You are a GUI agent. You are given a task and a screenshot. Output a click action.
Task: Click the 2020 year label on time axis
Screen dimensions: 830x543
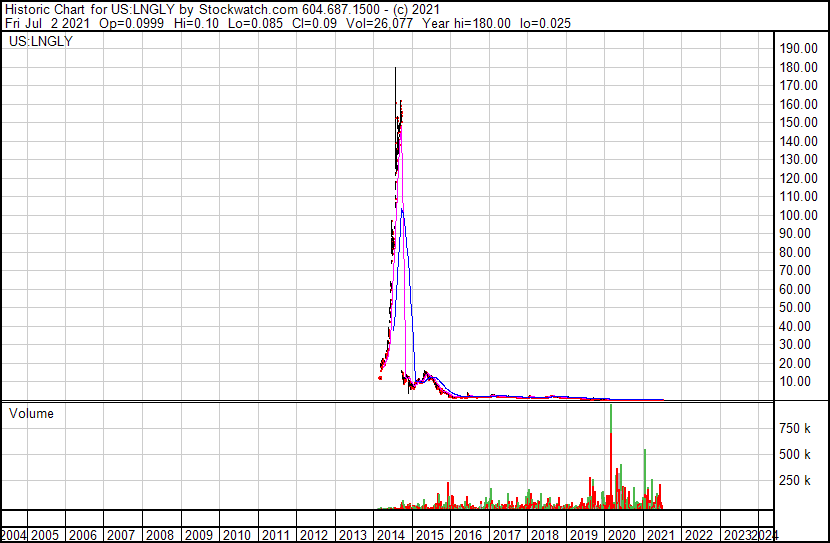(622, 536)
